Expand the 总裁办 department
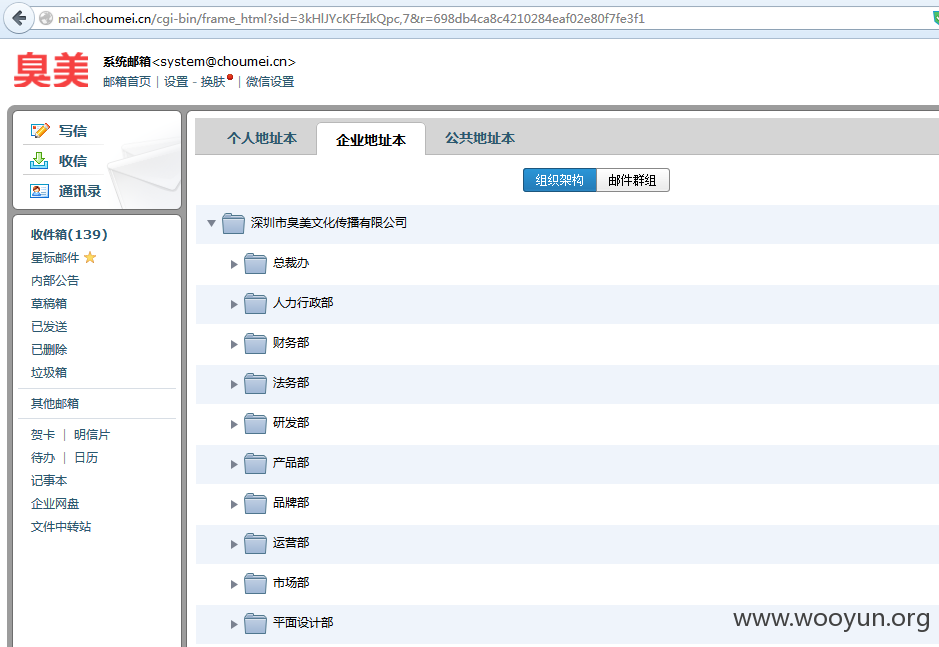Viewport: 939px width, 647px height. (x=234, y=264)
